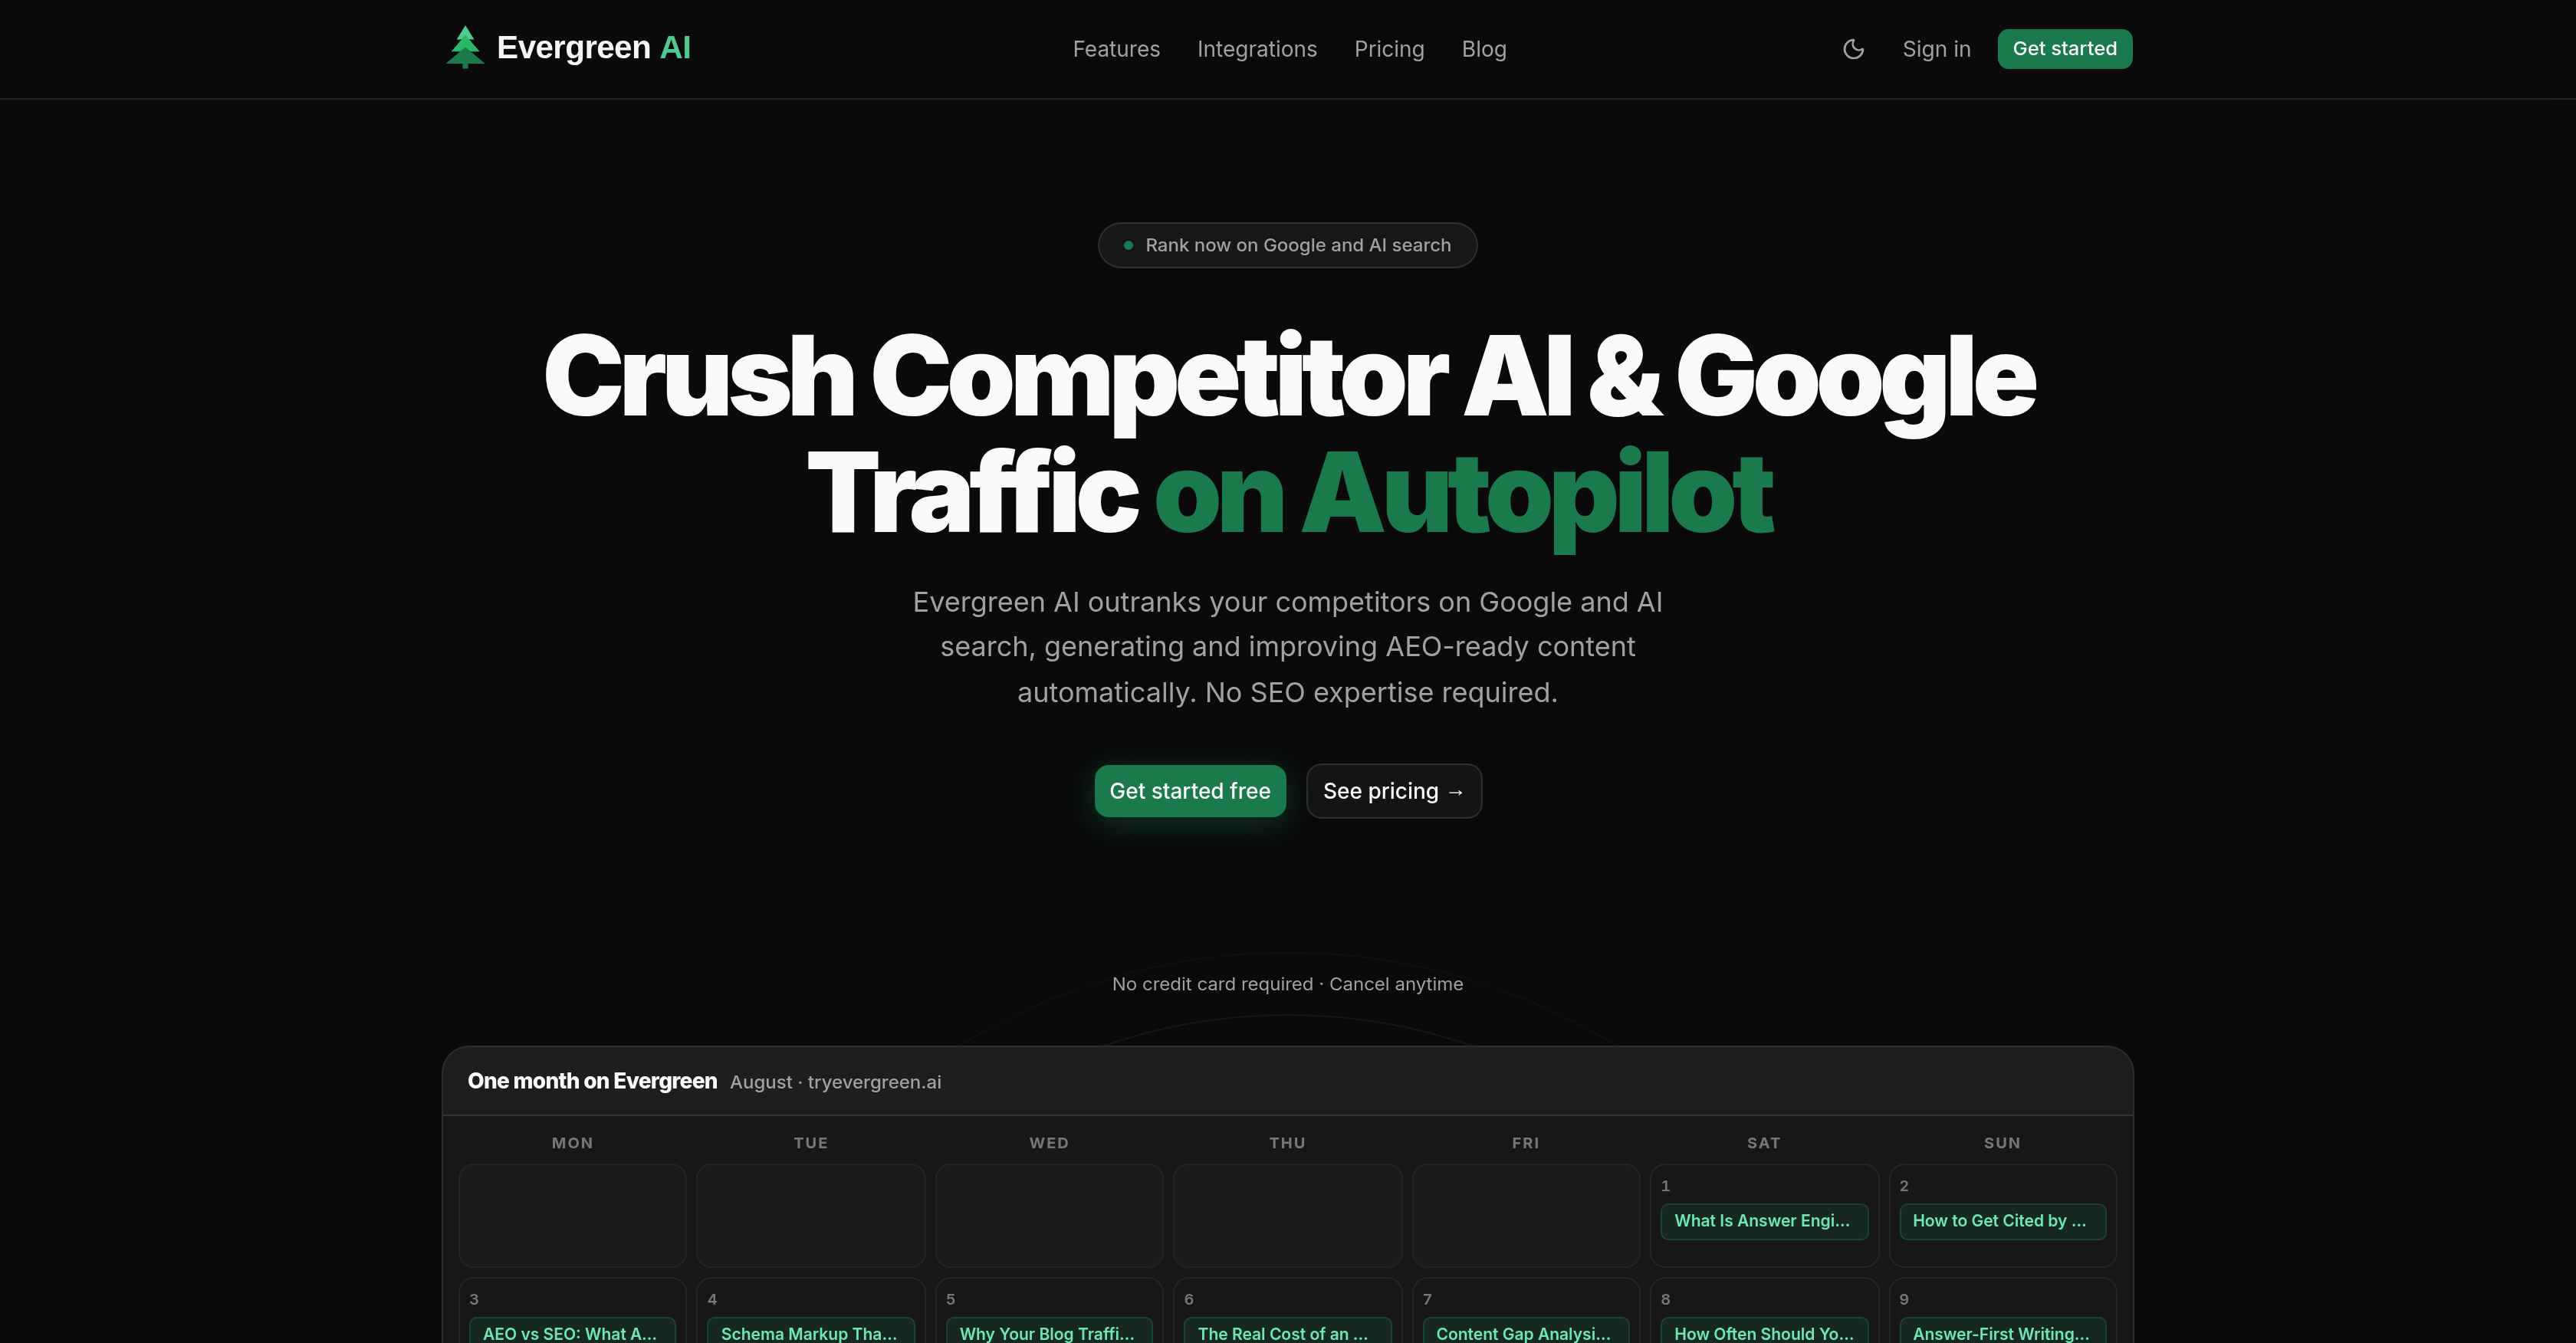Click 'No credit card required · Cancel anytime' text
The image size is (2576, 1343).
pyautogui.click(x=1287, y=984)
